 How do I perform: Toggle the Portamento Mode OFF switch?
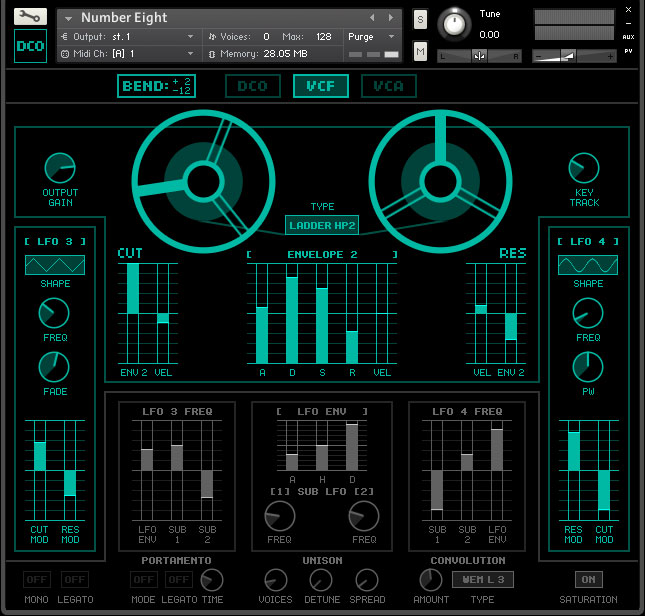coord(144,579)
